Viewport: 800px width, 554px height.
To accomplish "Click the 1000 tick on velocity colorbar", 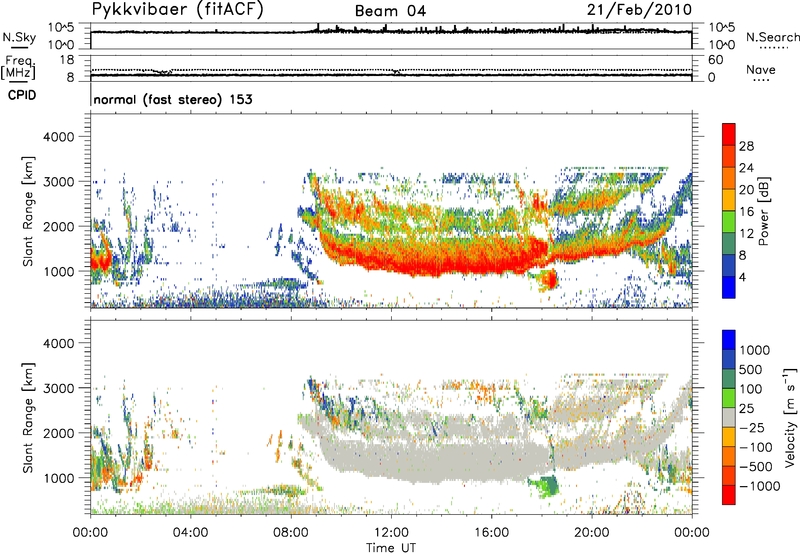I will click(x=755, y=350).
